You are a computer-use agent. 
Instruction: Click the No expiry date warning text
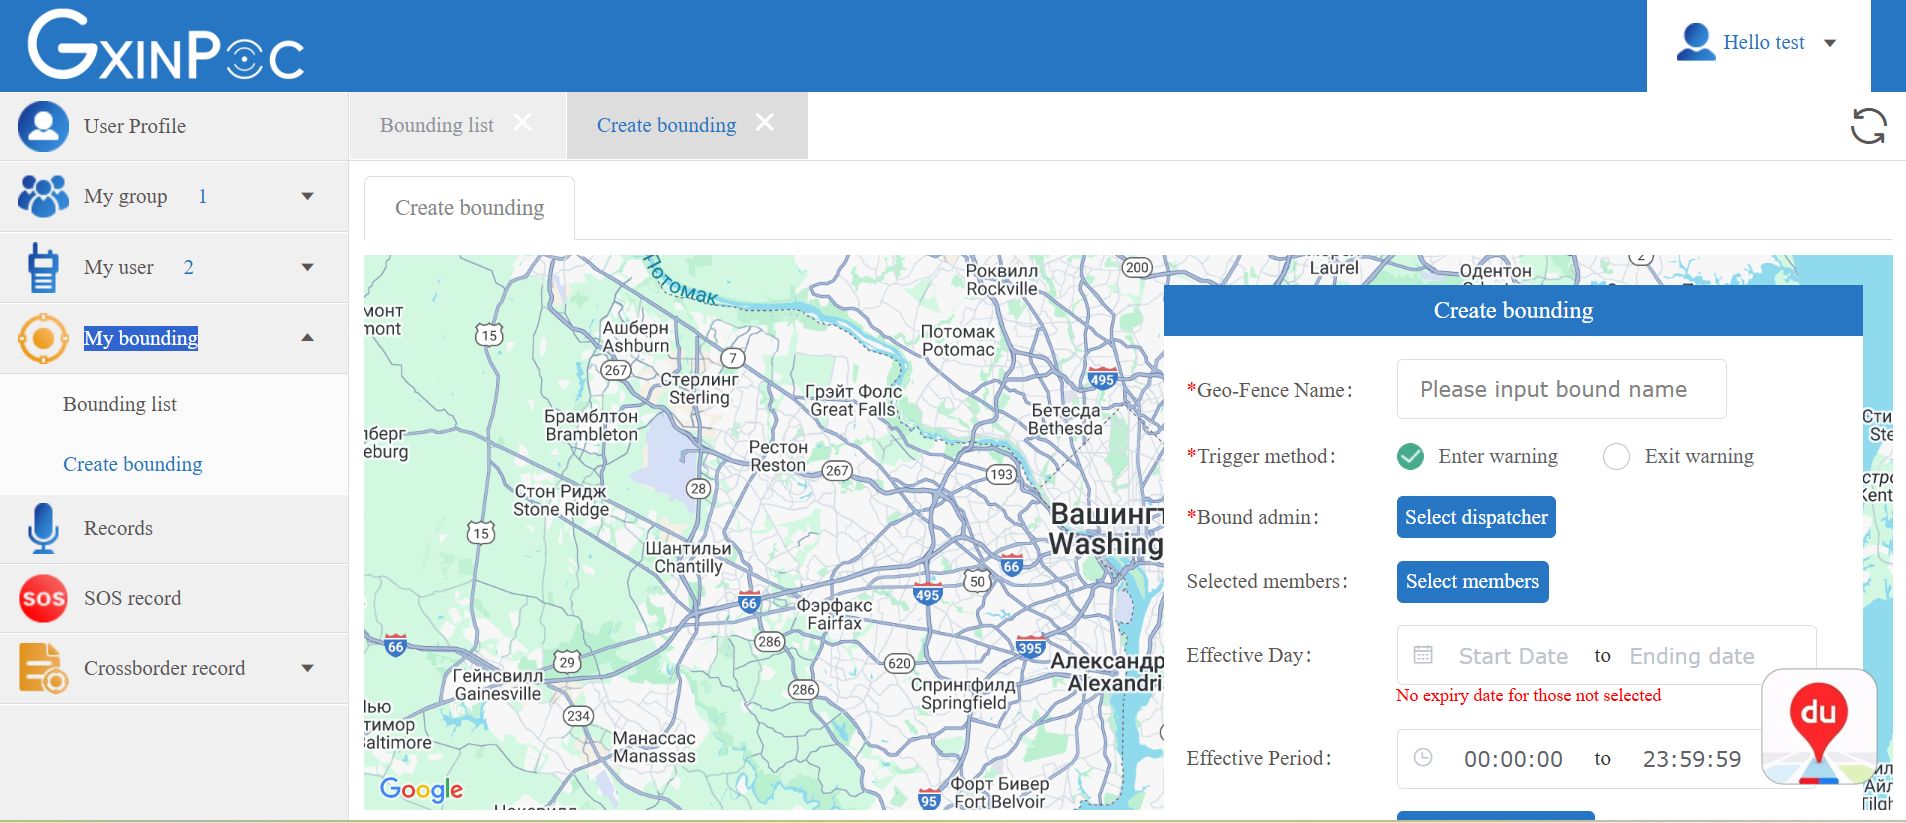pyautogui.click(x=1528, y=695)
